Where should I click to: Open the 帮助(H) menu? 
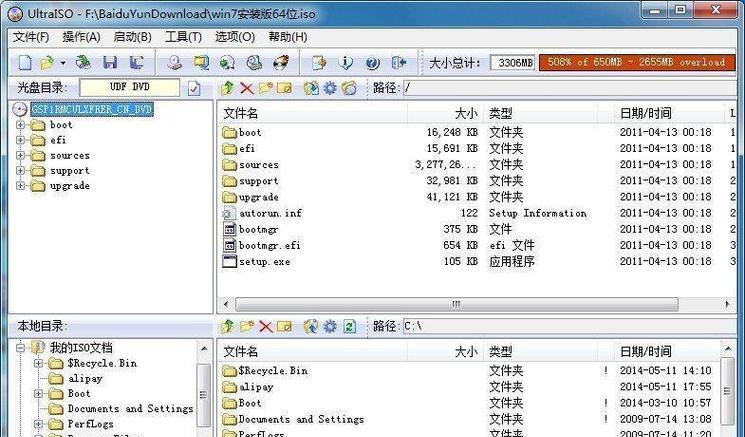click(x=287, y=37)
